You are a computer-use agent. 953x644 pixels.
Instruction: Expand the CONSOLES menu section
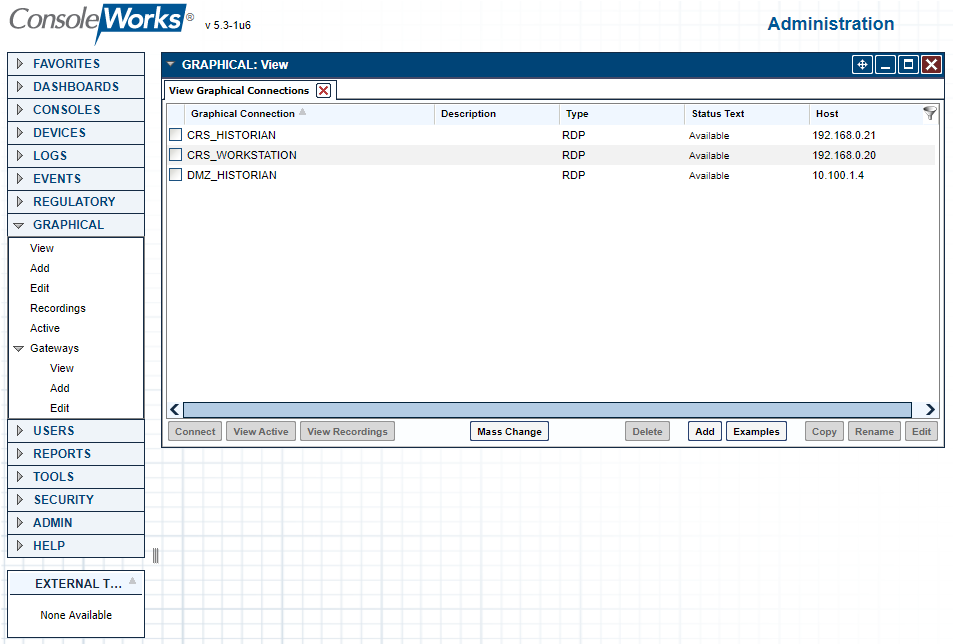(x=76, y=110)
